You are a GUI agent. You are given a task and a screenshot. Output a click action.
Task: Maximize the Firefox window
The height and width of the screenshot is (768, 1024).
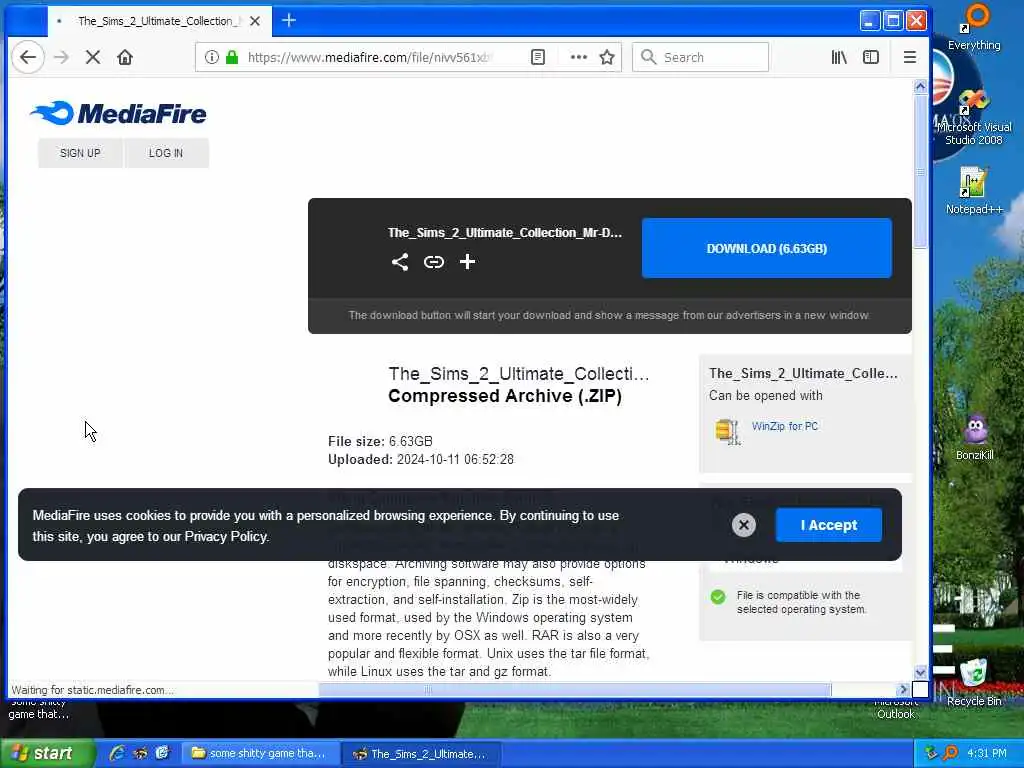pyautogui.click(x=893, y=21)
